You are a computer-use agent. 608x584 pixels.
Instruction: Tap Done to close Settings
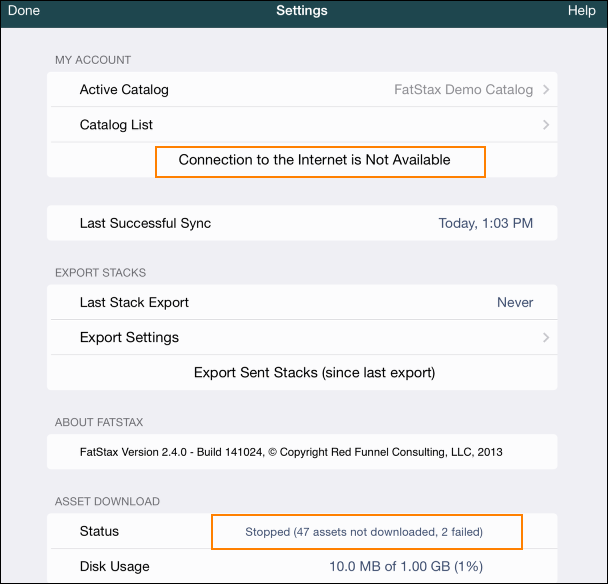24,10
